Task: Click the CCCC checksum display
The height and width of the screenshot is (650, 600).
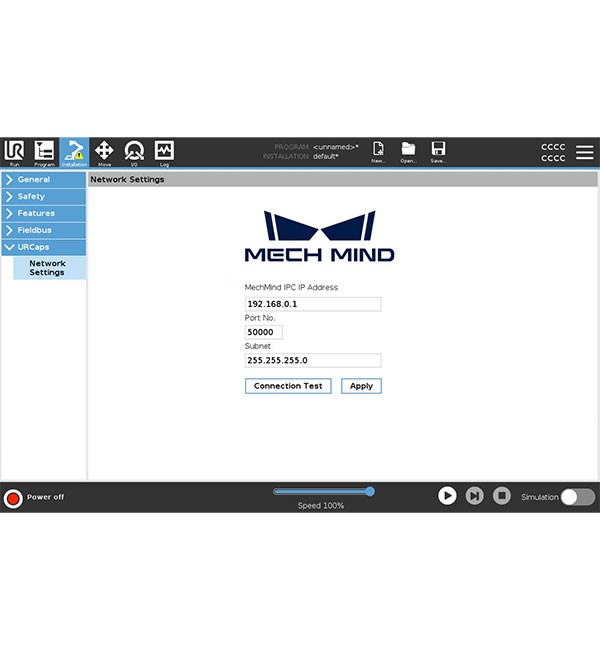Action: click(x=553, y=153)
